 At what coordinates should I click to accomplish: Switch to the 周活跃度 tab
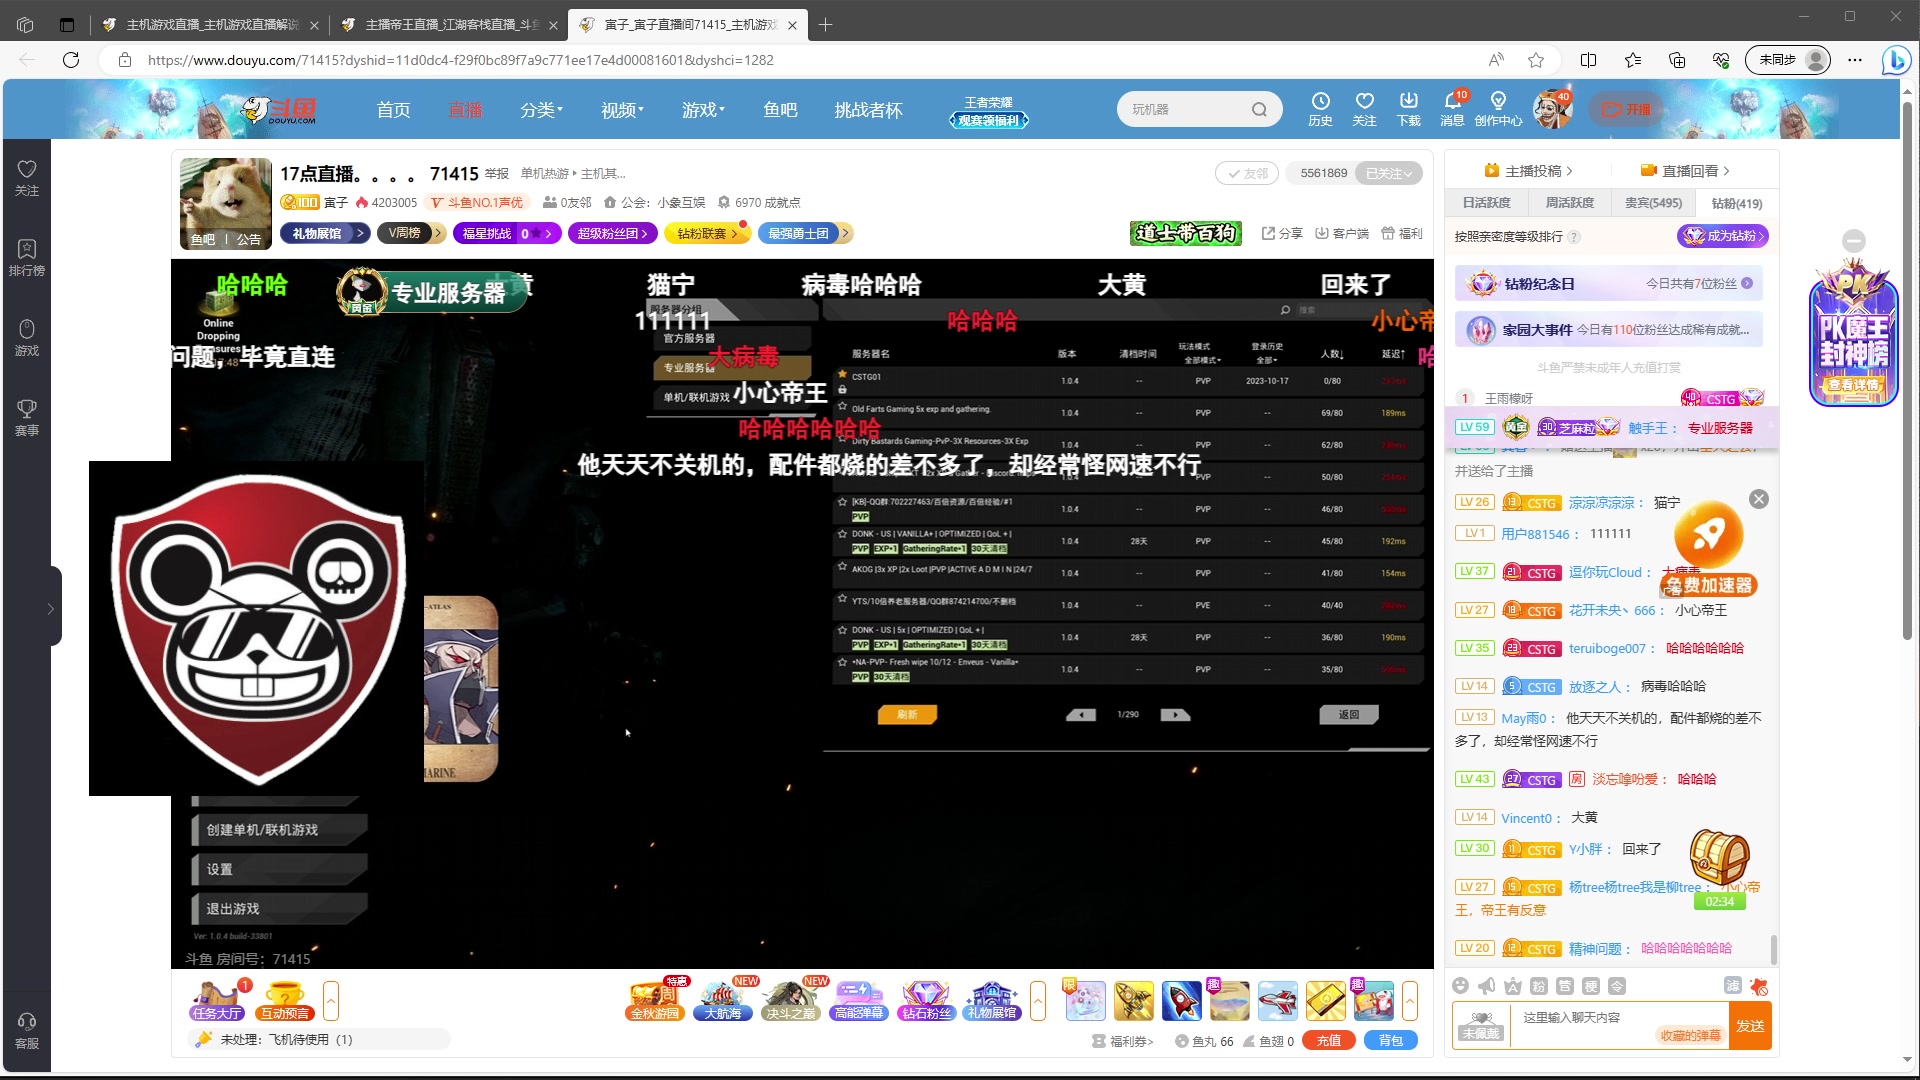1569,202
